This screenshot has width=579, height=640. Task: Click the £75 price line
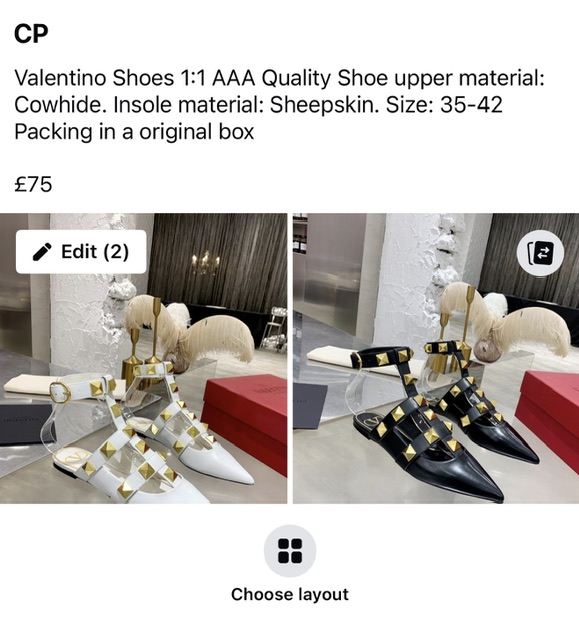coord(33,184)
